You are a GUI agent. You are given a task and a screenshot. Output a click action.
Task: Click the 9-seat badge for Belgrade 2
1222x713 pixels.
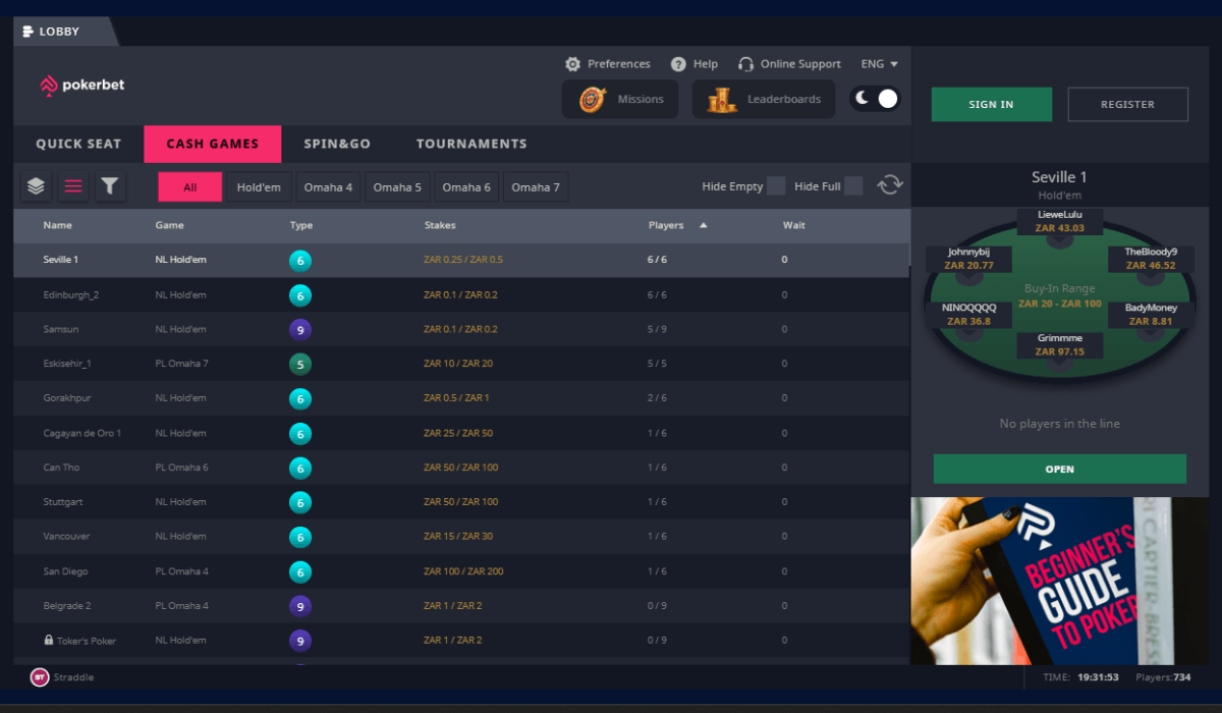300,606
